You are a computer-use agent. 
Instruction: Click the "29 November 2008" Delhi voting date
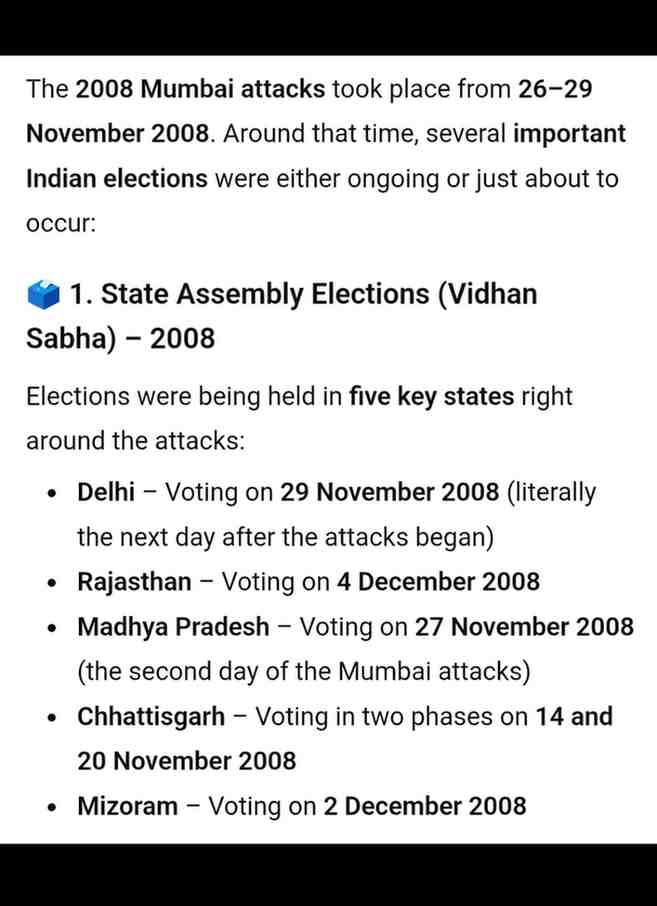coord(389,492)
